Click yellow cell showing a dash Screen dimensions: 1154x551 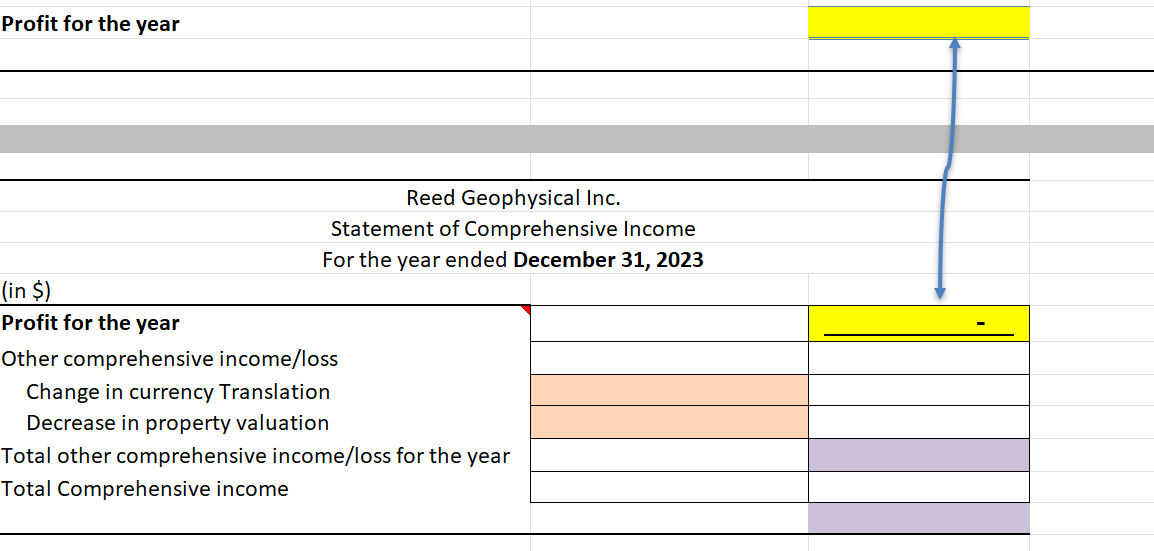918,324
